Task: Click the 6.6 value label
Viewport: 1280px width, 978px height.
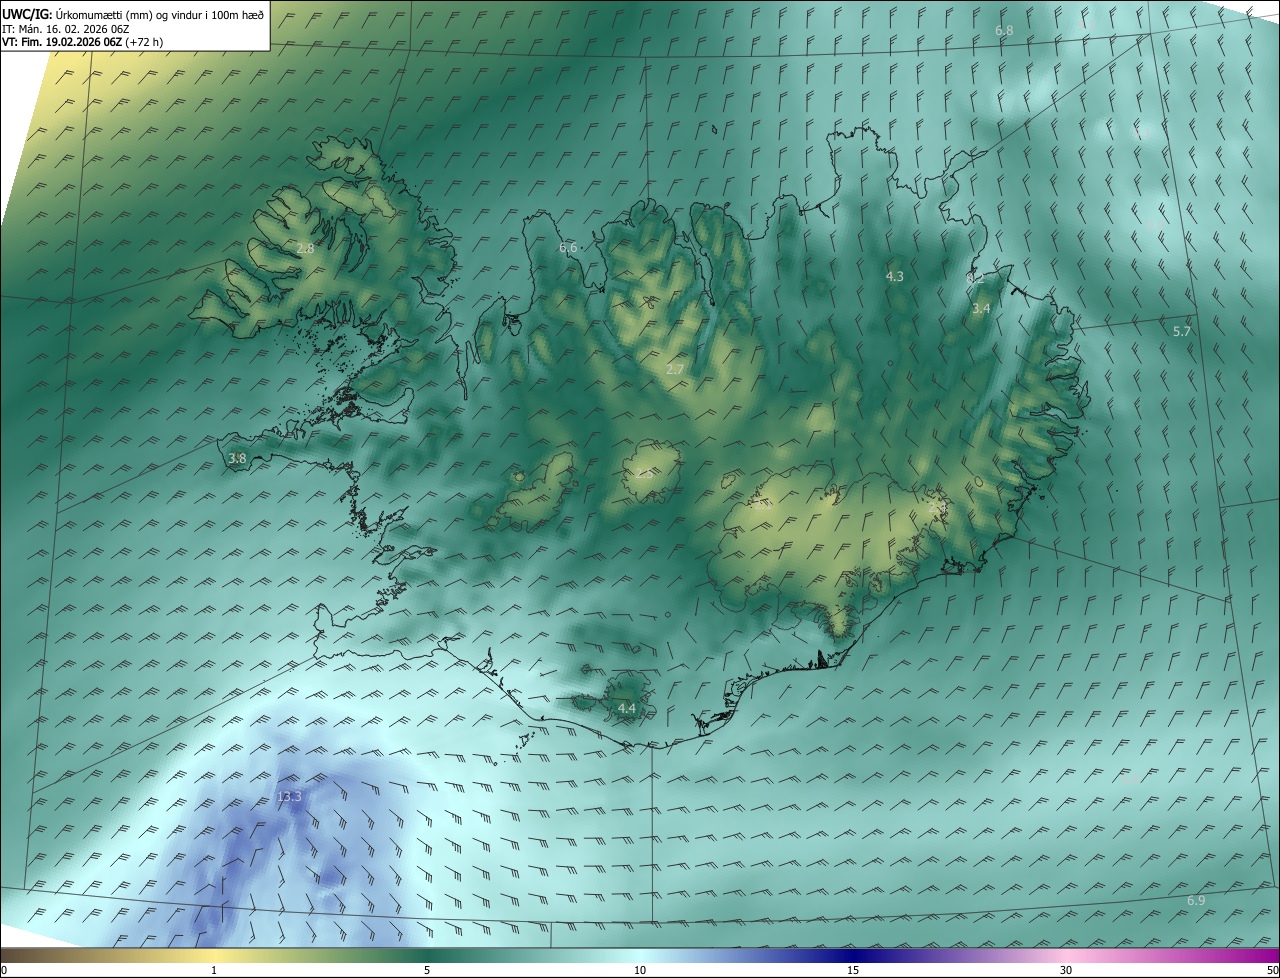Action: (568, 247)
